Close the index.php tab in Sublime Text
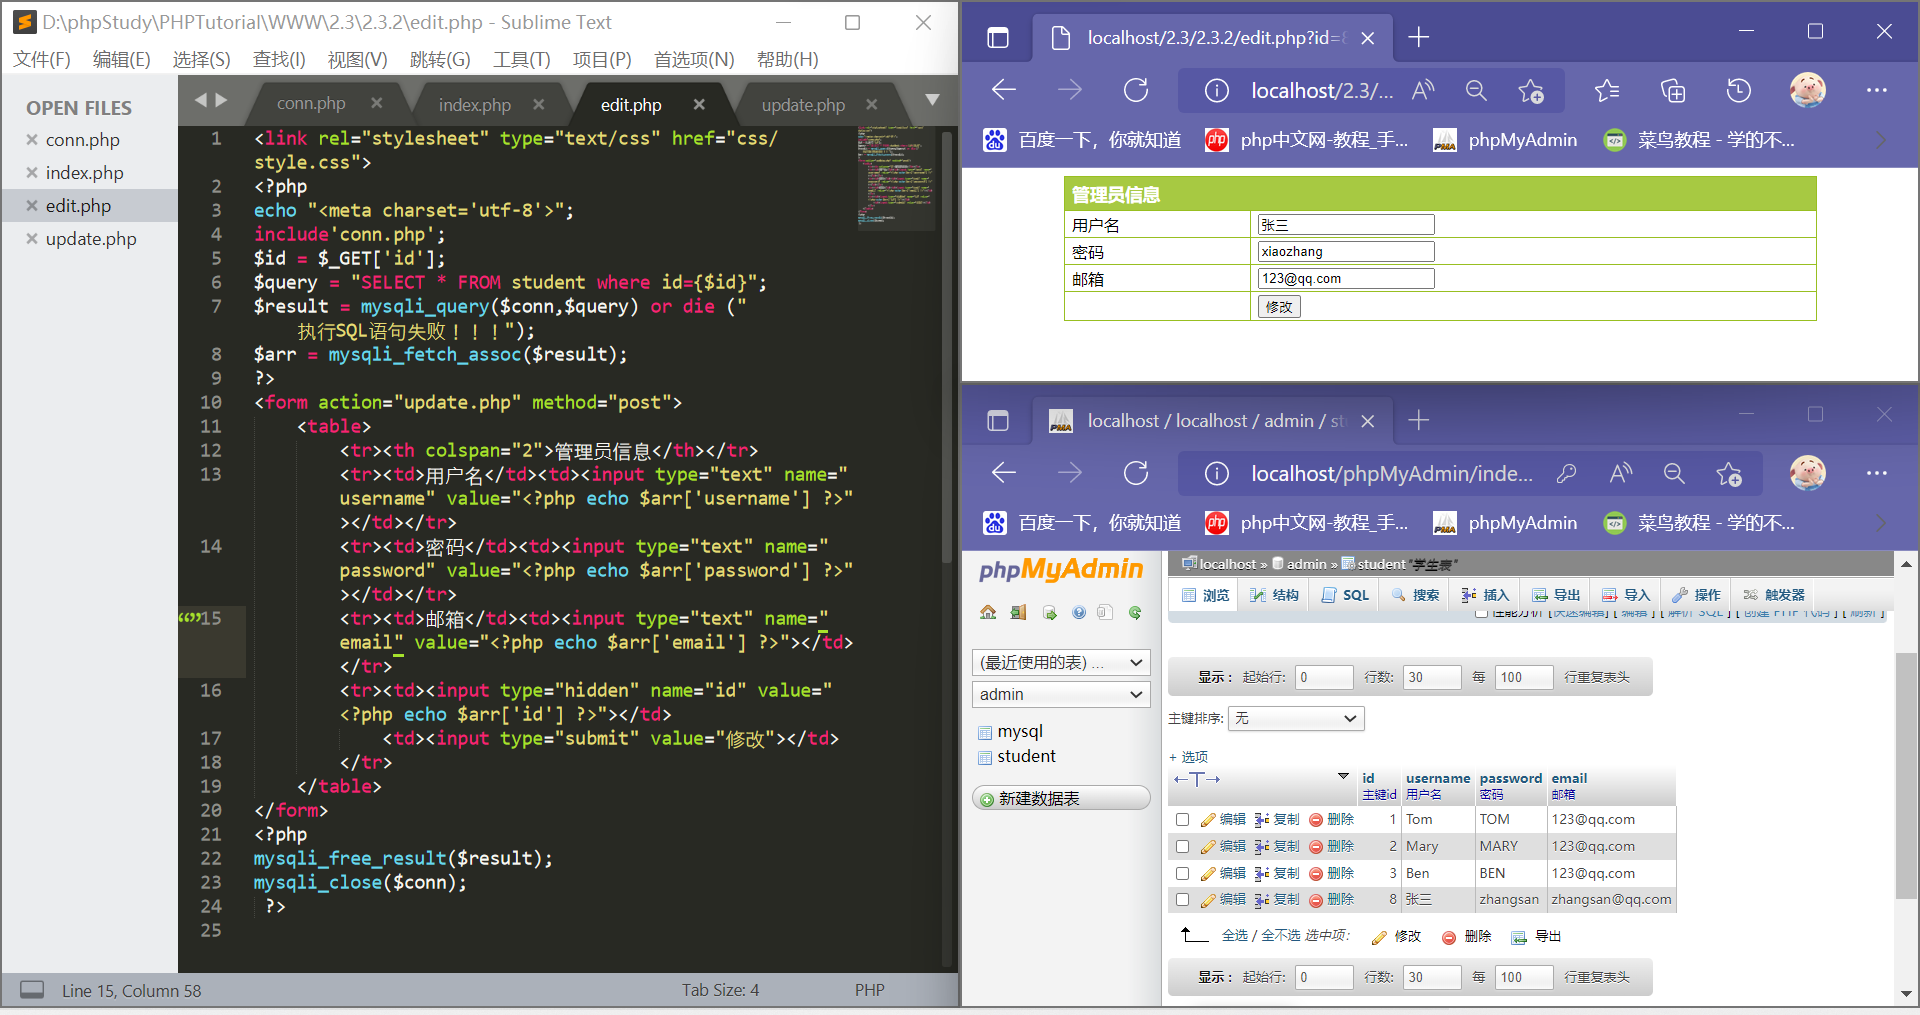1920x1015 pixels. click(x=539, y=104)
